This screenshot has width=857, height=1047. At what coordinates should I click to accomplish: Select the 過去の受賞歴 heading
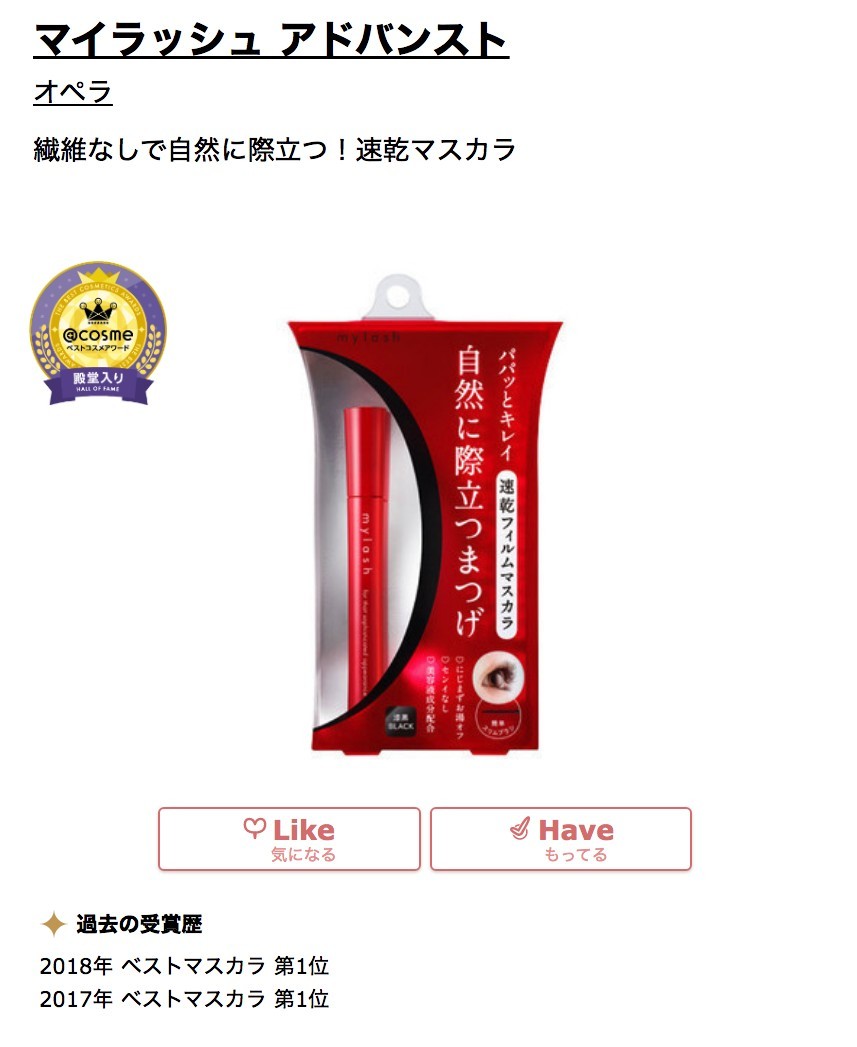pos(139,924)
